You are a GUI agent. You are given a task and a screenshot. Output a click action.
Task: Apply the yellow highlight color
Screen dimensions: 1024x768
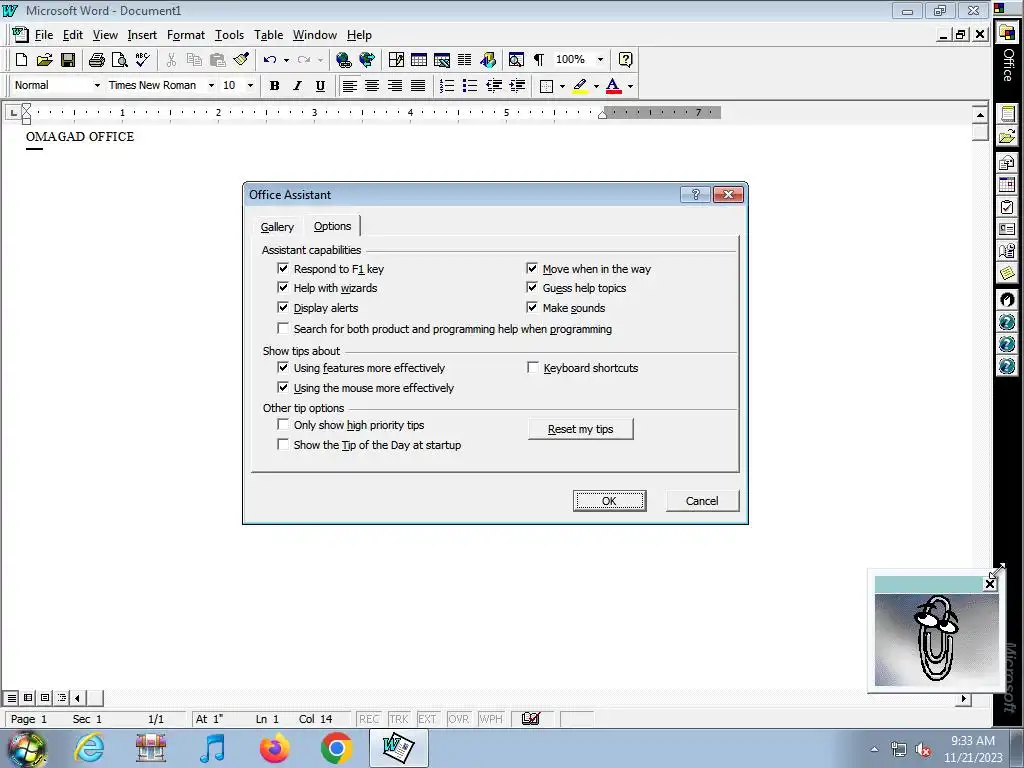[x=580, y=86]
